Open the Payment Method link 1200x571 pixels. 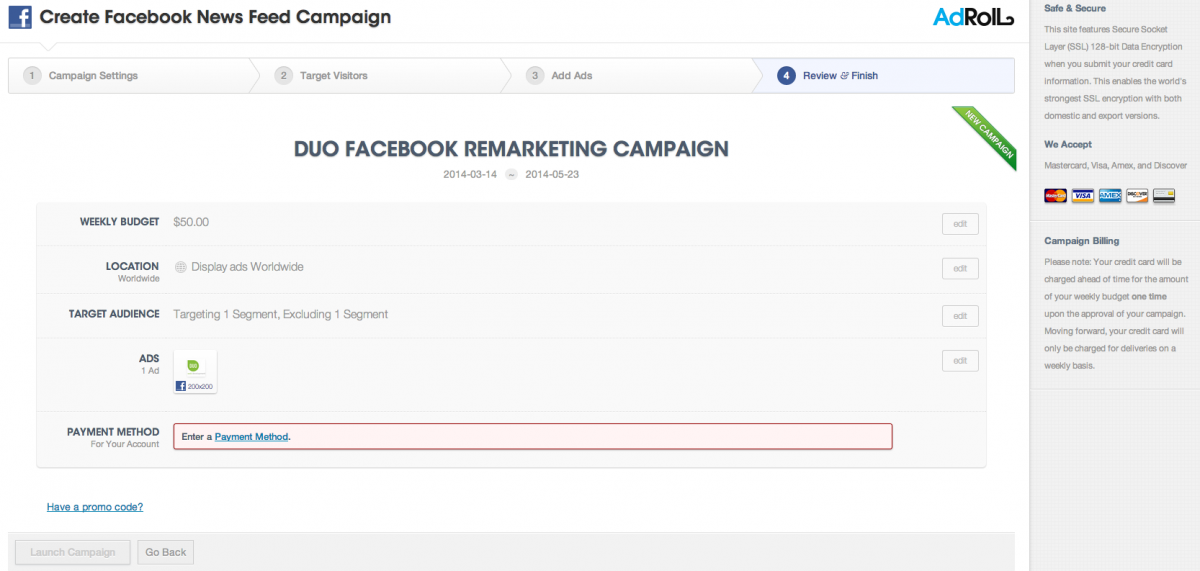coord(251,437)
